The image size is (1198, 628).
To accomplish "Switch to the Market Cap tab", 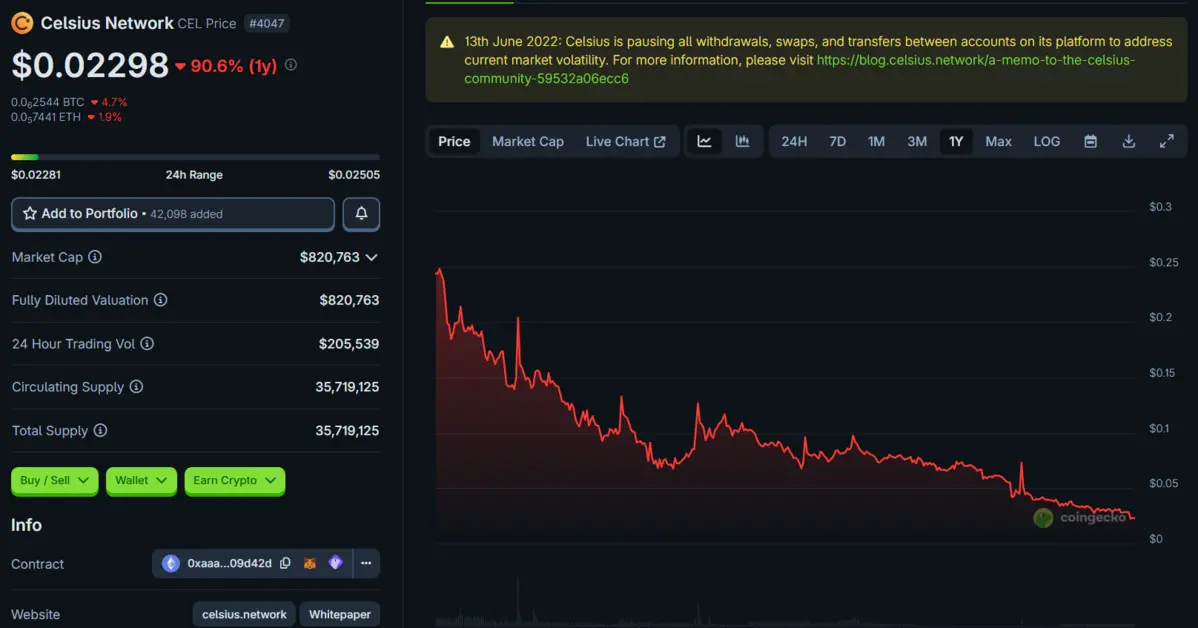I will (527, 142).
